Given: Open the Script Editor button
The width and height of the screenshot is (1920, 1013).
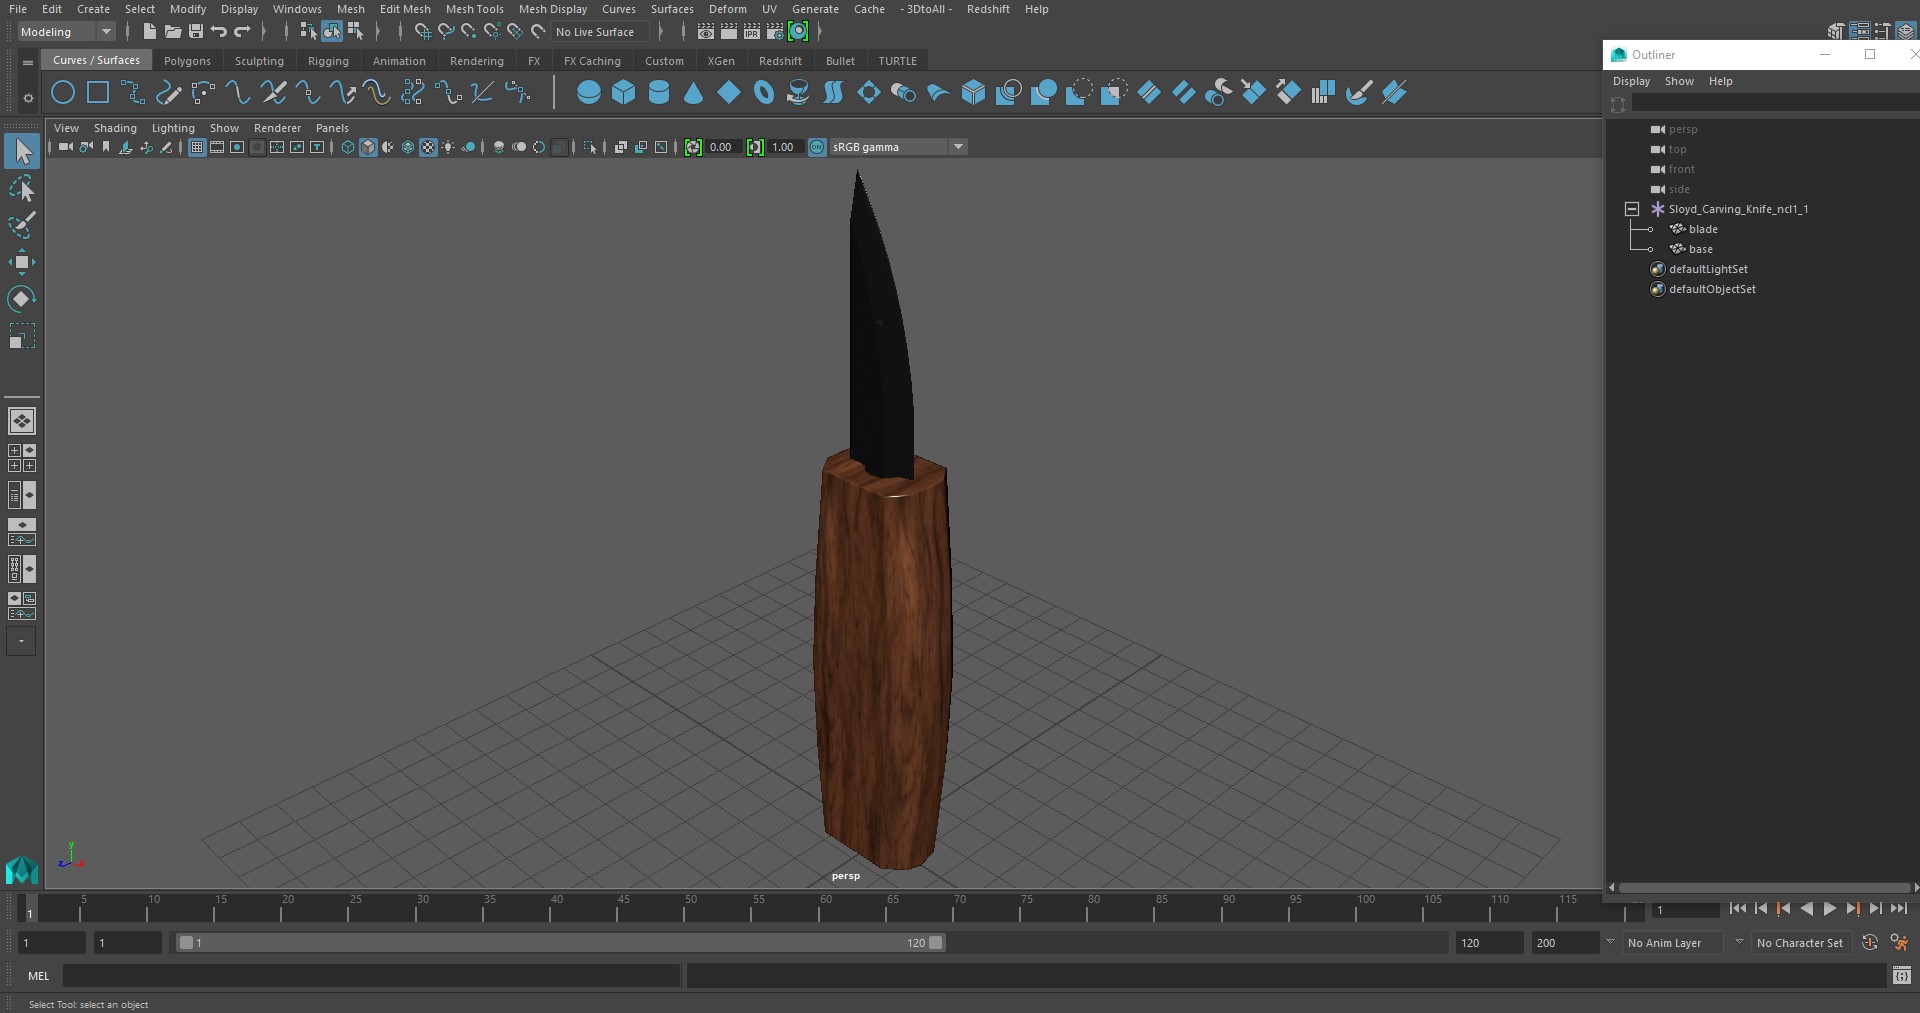Looking at the screenshot, I should 1901,976.
